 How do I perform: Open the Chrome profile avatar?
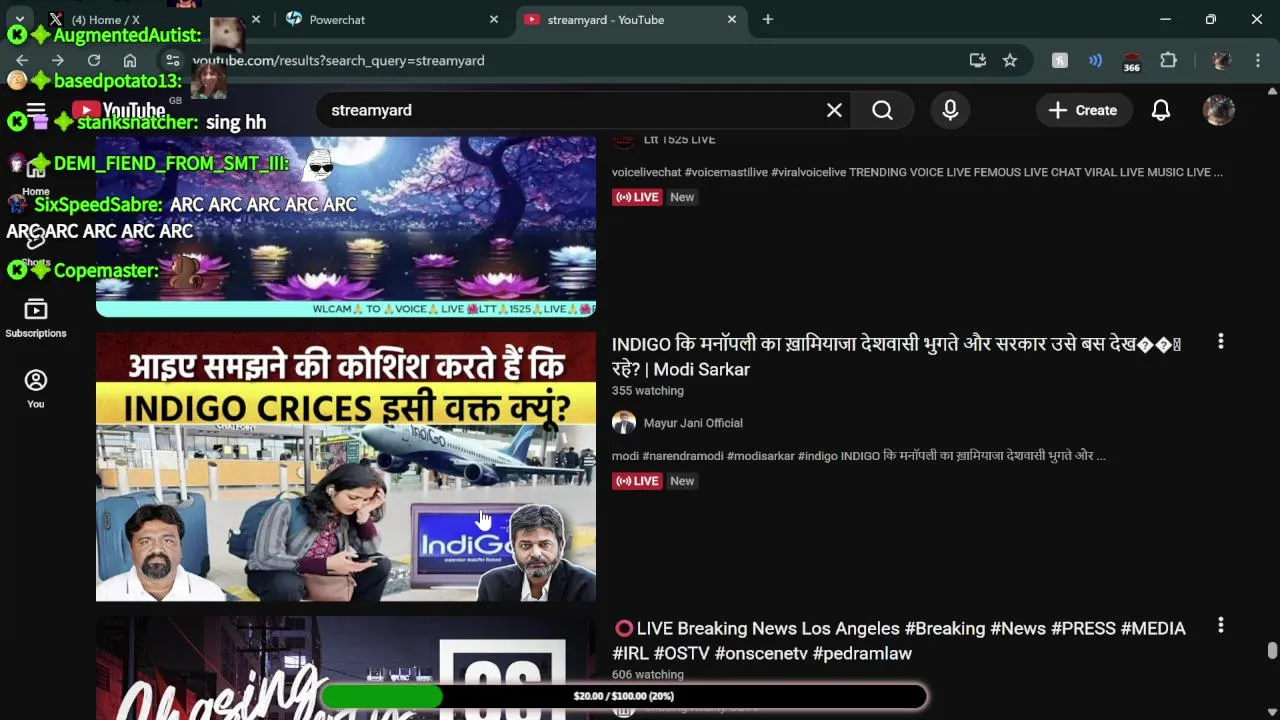(x=1221, y=60)
